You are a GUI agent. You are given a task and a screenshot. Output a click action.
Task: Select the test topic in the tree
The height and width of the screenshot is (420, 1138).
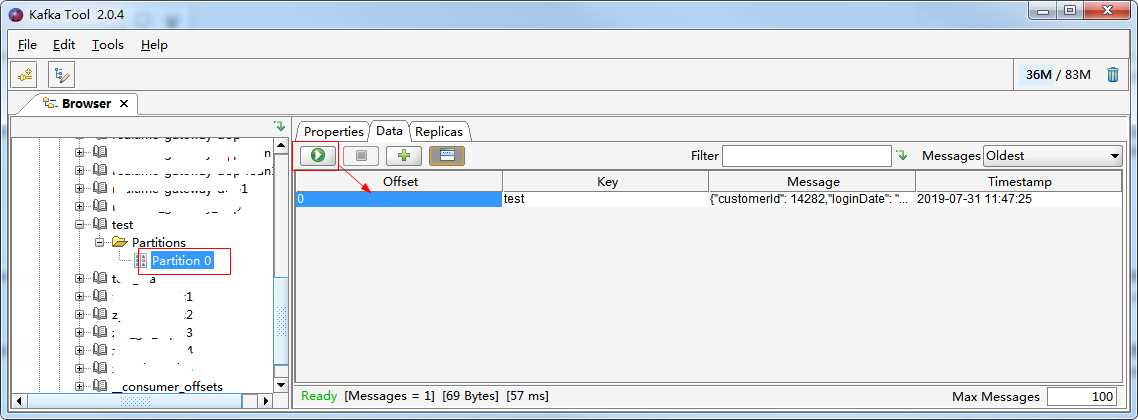click(x=123, y=225)
